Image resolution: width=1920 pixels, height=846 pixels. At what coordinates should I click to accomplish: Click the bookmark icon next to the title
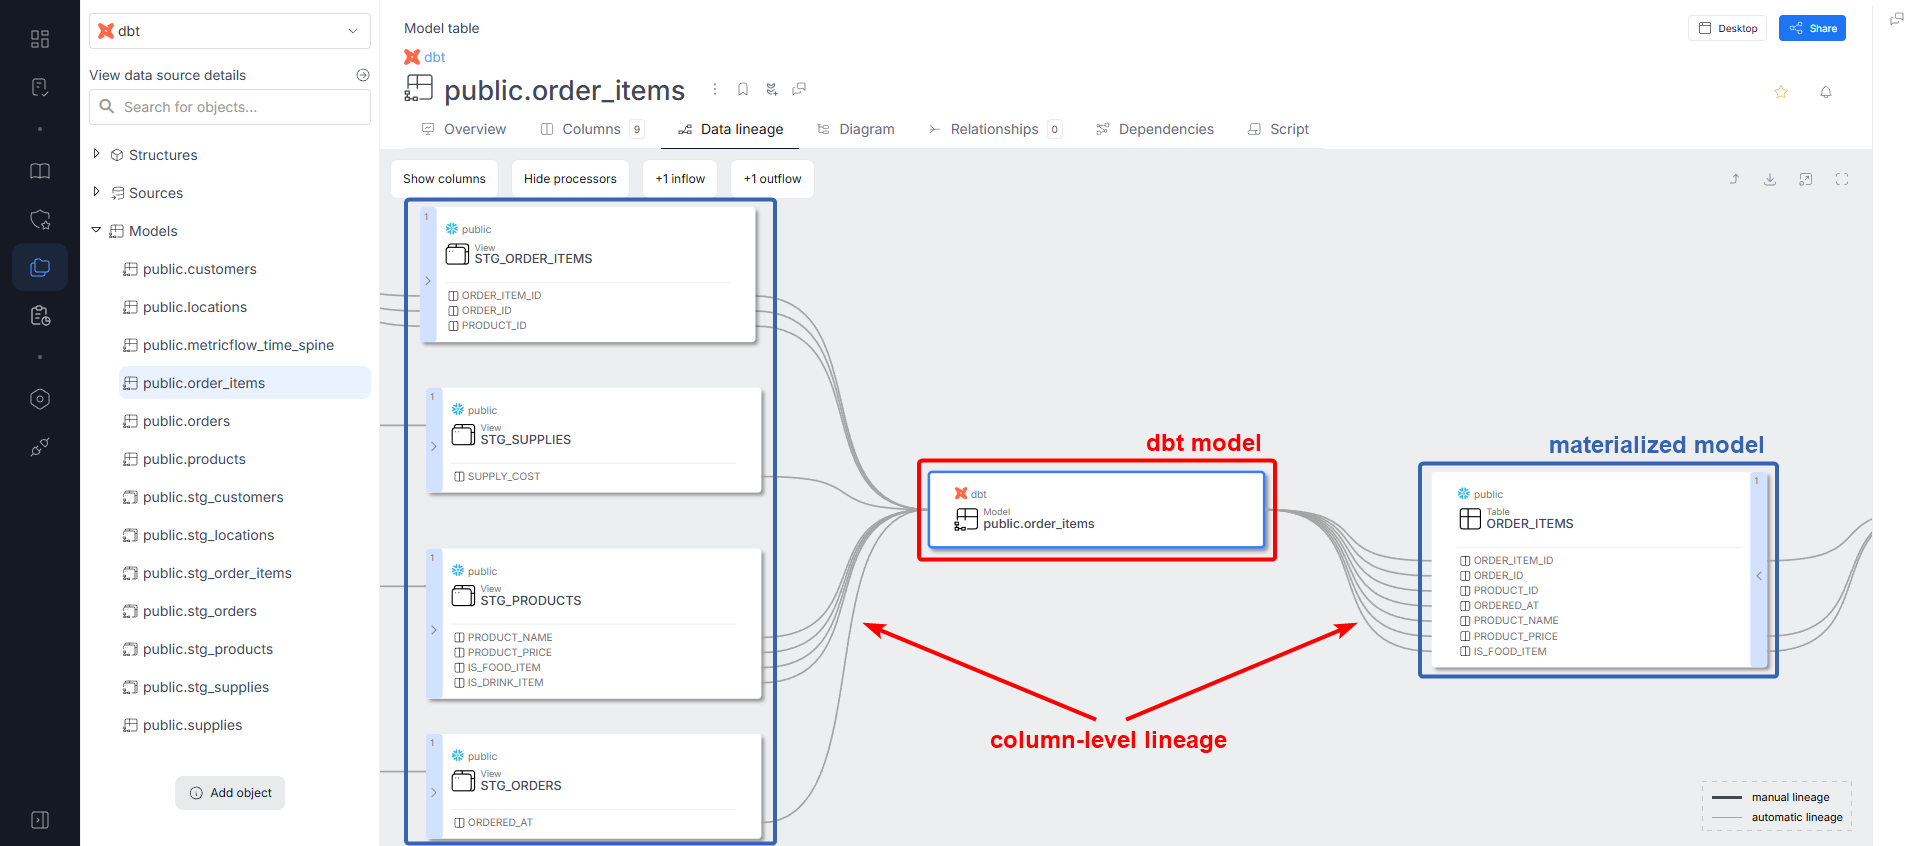pyautogui.click(x=743, y=89)
